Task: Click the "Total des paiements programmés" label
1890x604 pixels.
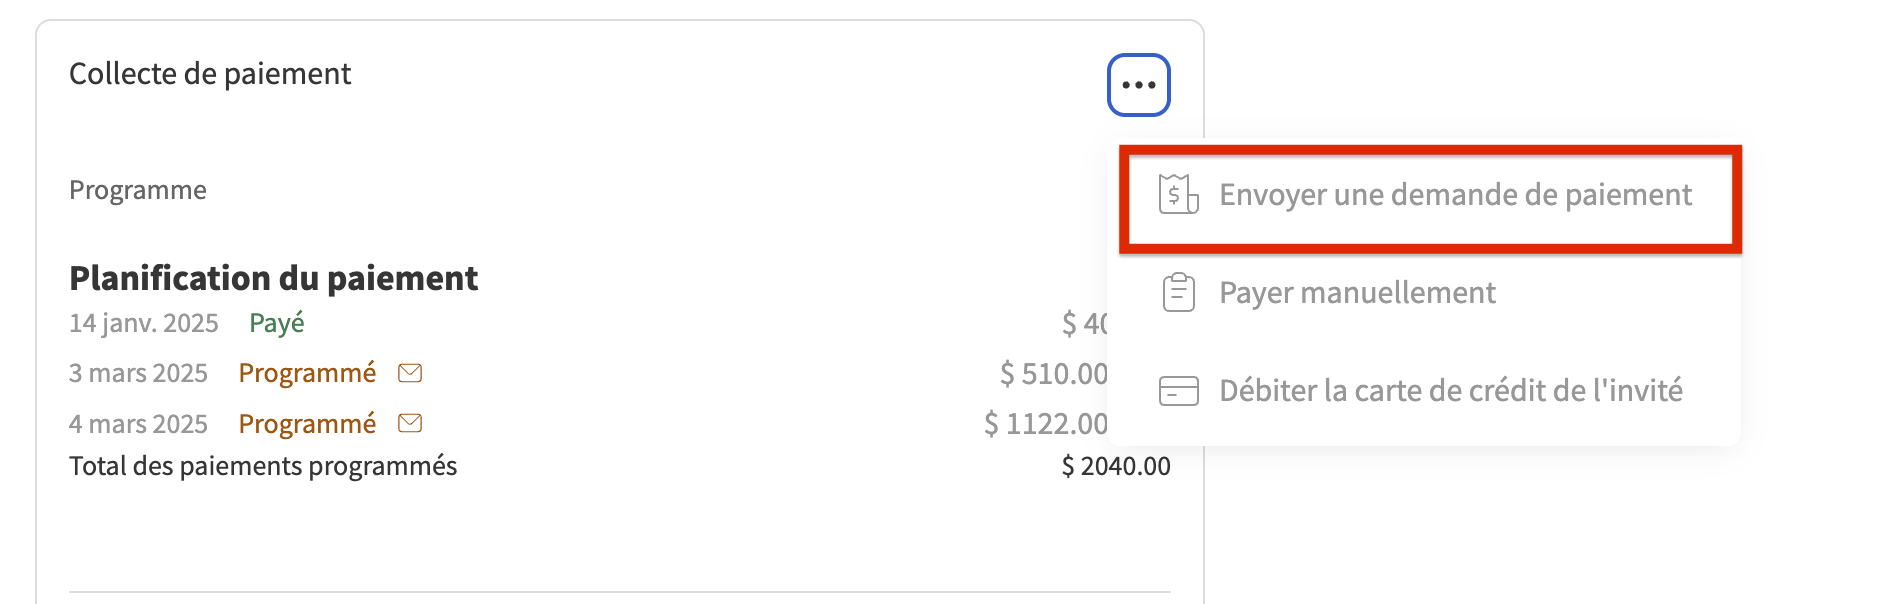Action: point(263,466)
